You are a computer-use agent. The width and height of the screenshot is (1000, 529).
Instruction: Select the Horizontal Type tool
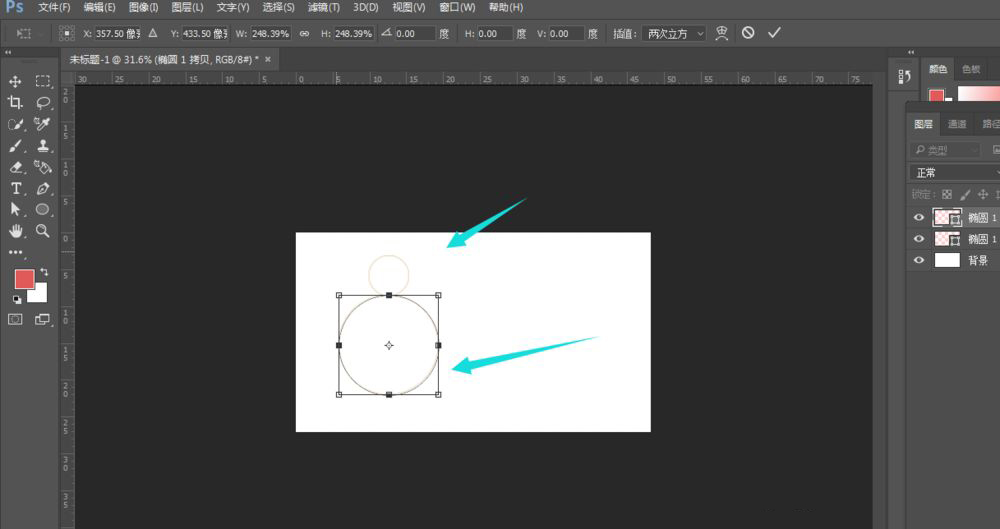pyautogui.click(x=16, y=188)
